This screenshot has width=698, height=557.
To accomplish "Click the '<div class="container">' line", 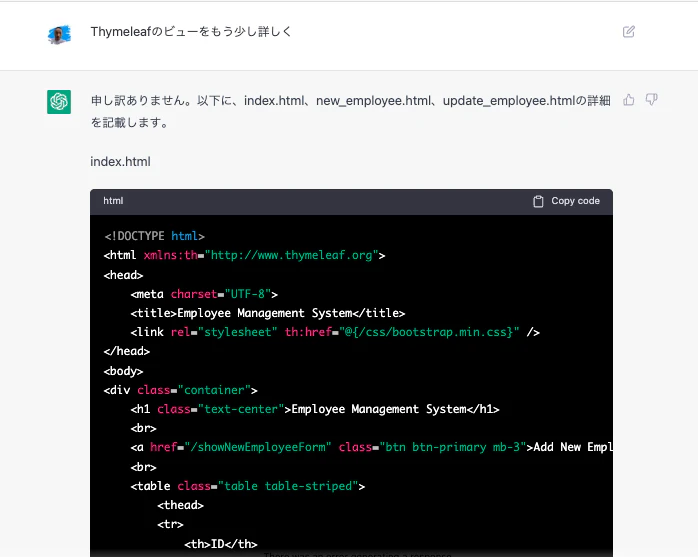I will 181,390.
